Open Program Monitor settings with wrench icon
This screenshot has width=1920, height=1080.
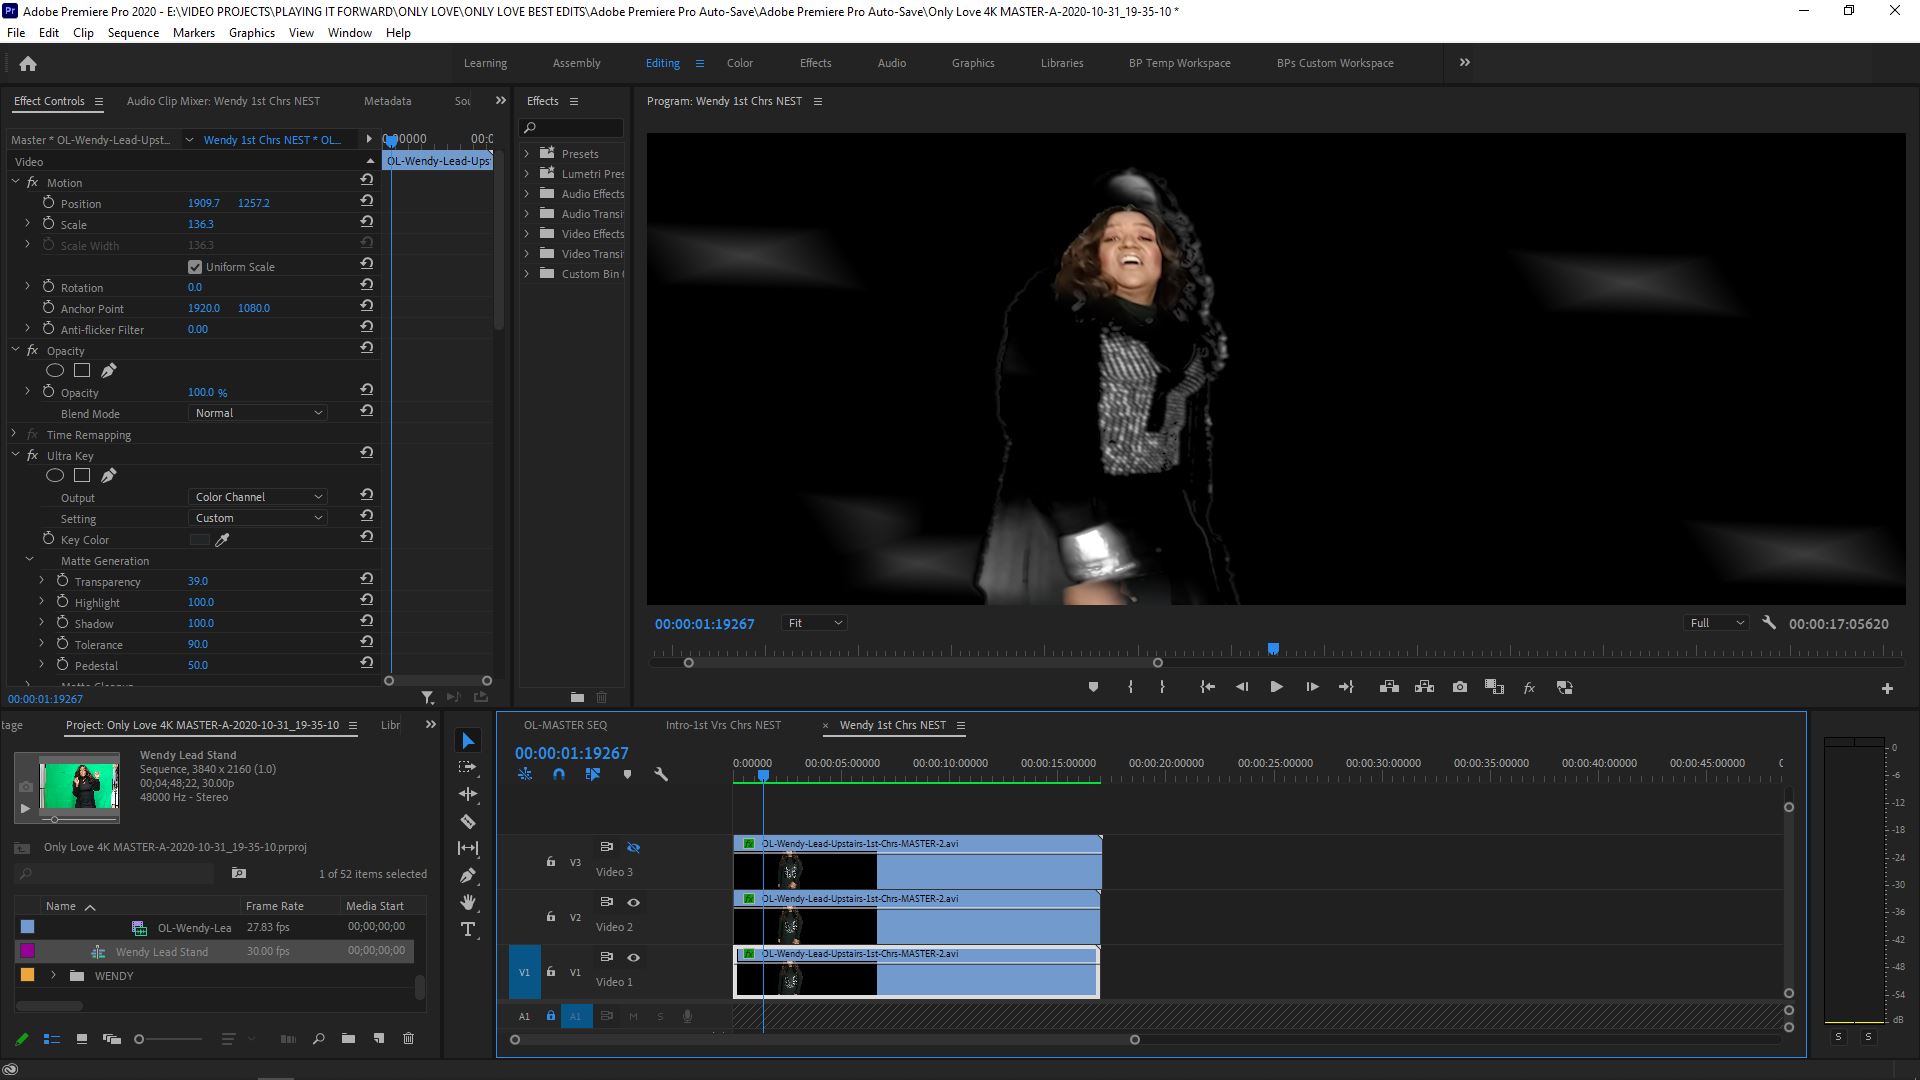point(1769,622)
